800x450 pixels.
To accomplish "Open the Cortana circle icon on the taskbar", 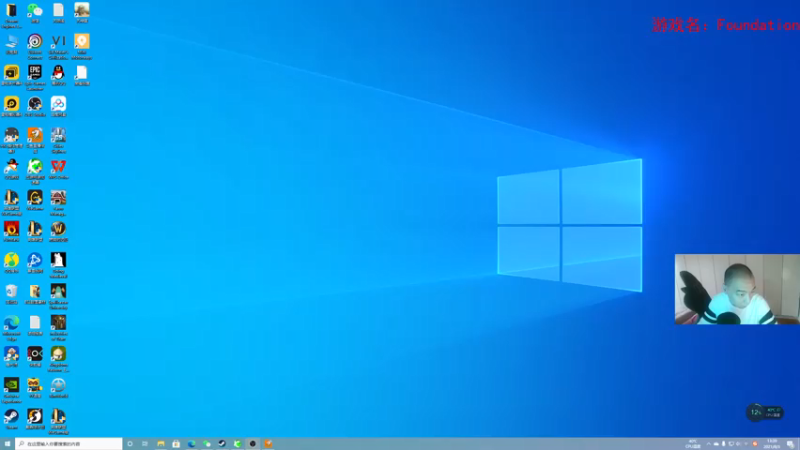I will coord(130,444).
